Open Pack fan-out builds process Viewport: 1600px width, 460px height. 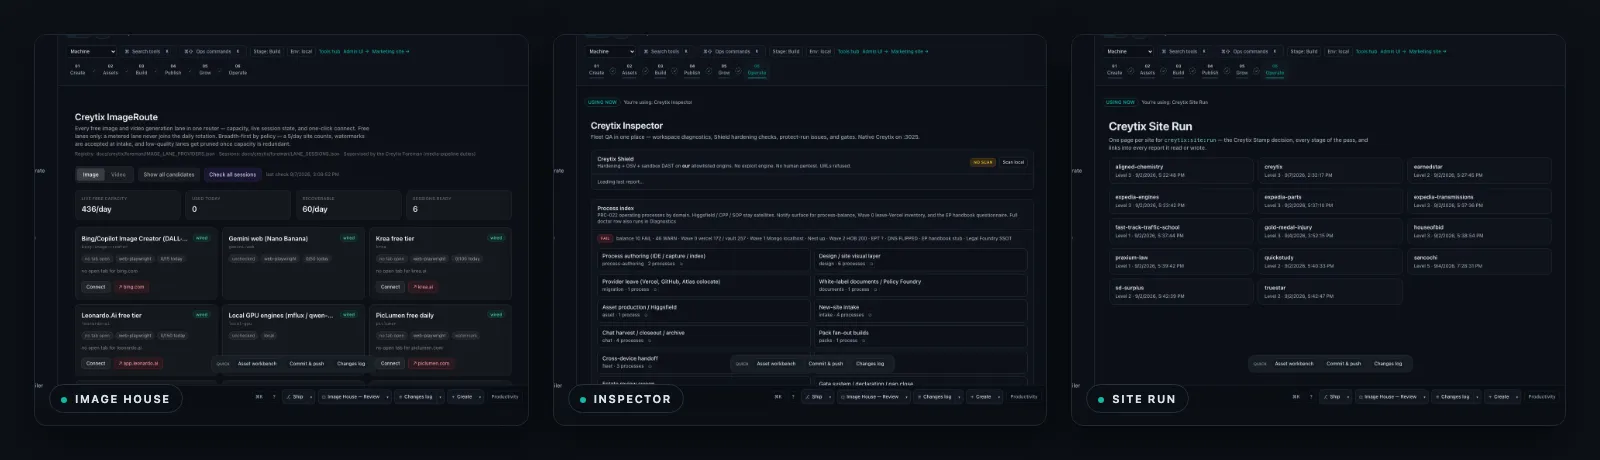click(920, 336)
